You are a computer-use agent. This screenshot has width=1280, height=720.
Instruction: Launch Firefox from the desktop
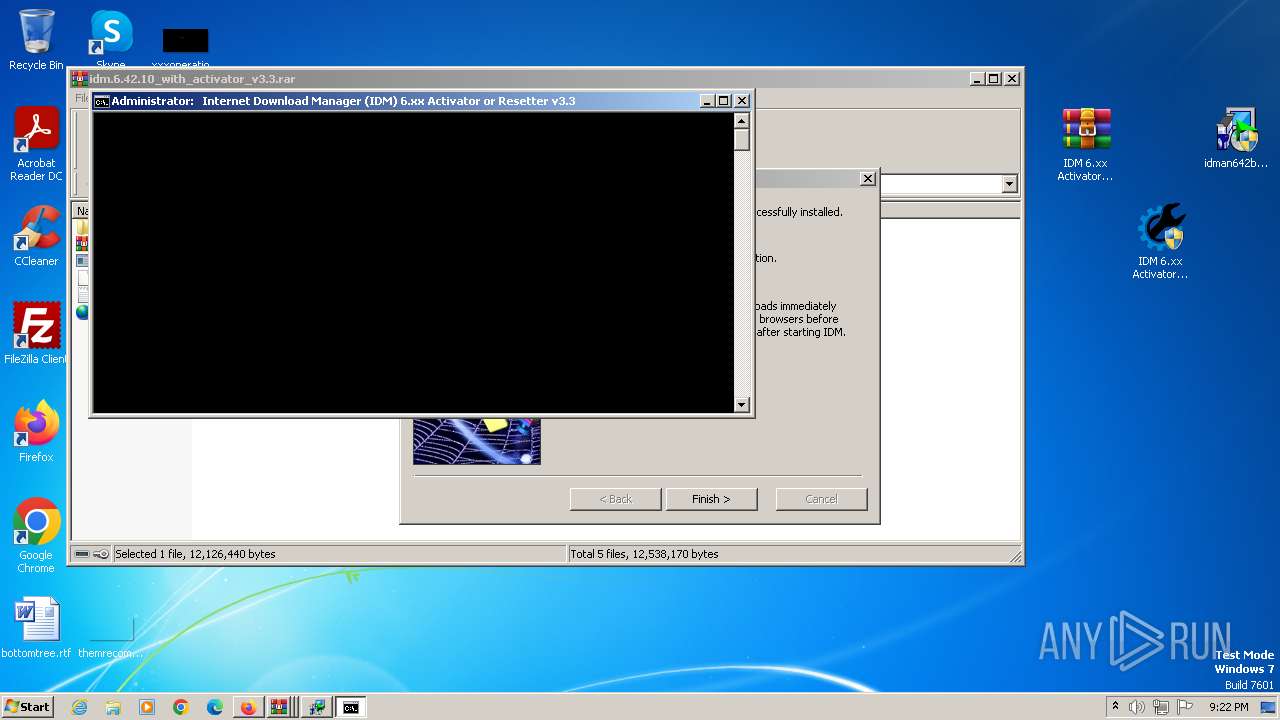point(37,432)
